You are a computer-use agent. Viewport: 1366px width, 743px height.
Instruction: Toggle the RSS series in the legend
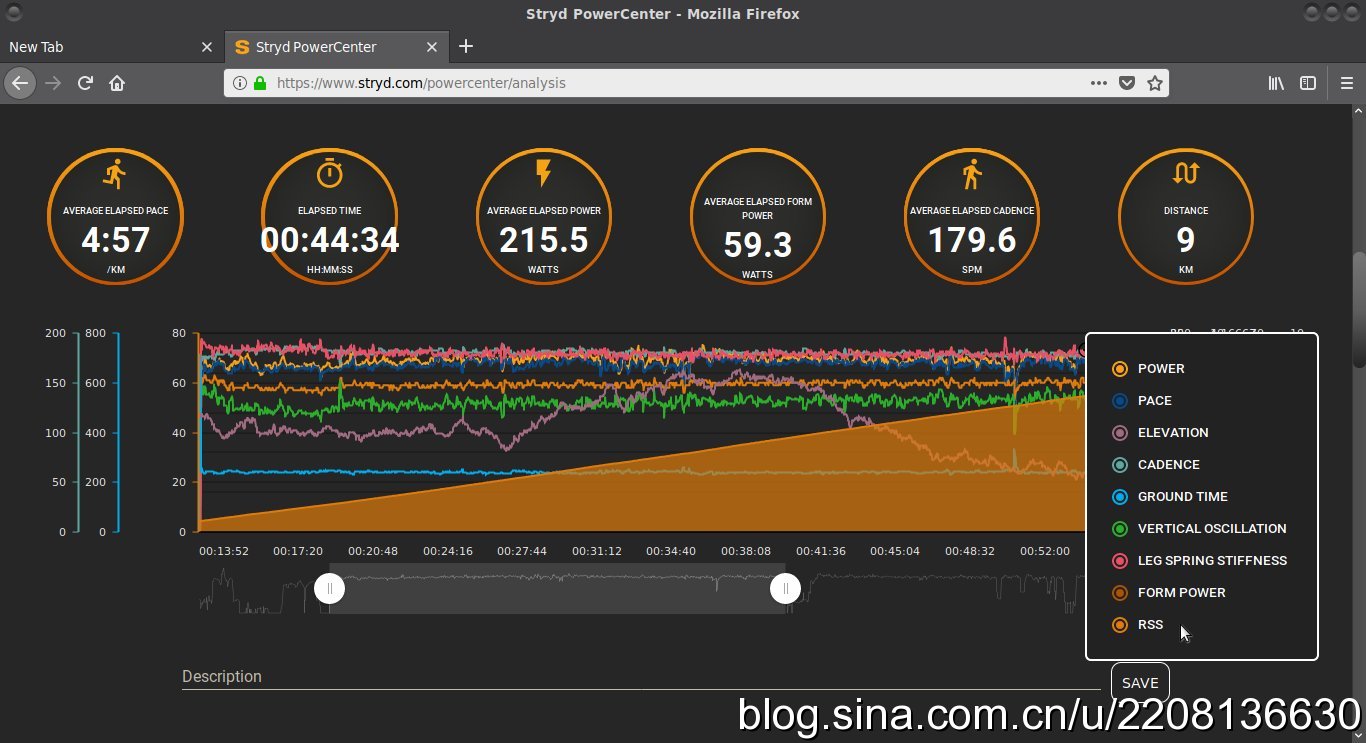point(1137,625)
